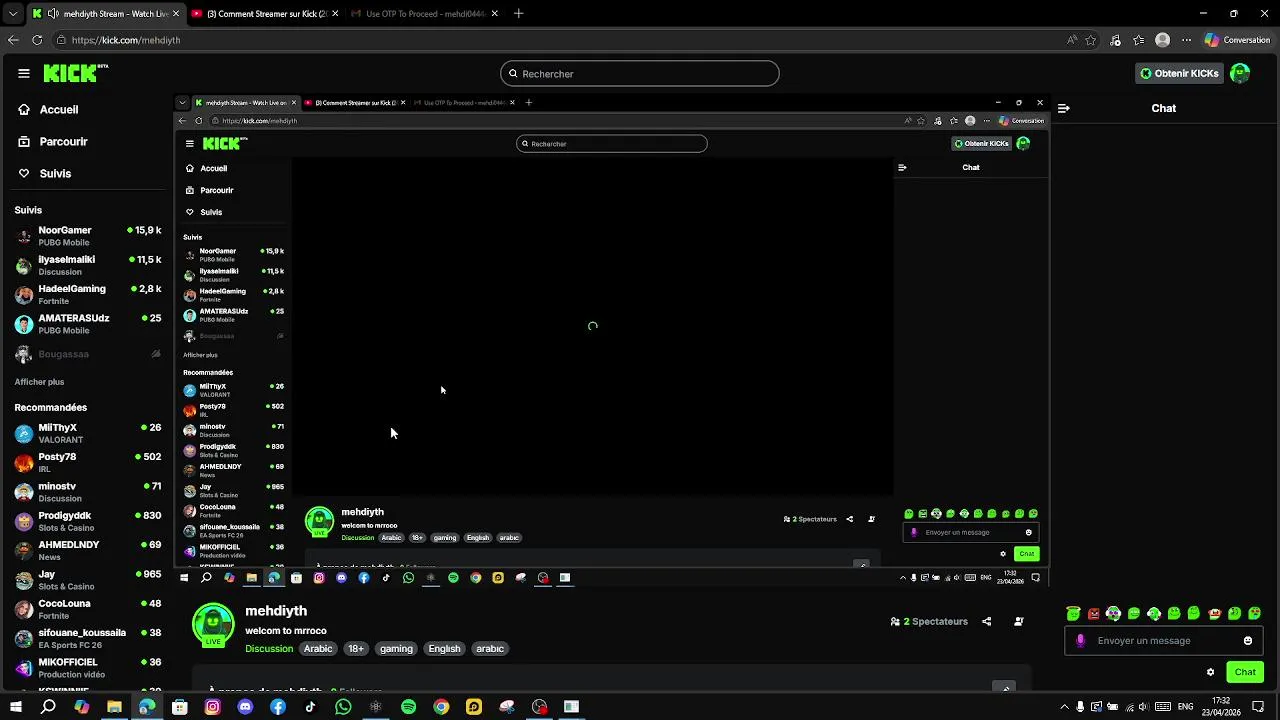
Task: Click the mehdiyth live avatar below video
Action: (x=213, y=624)
